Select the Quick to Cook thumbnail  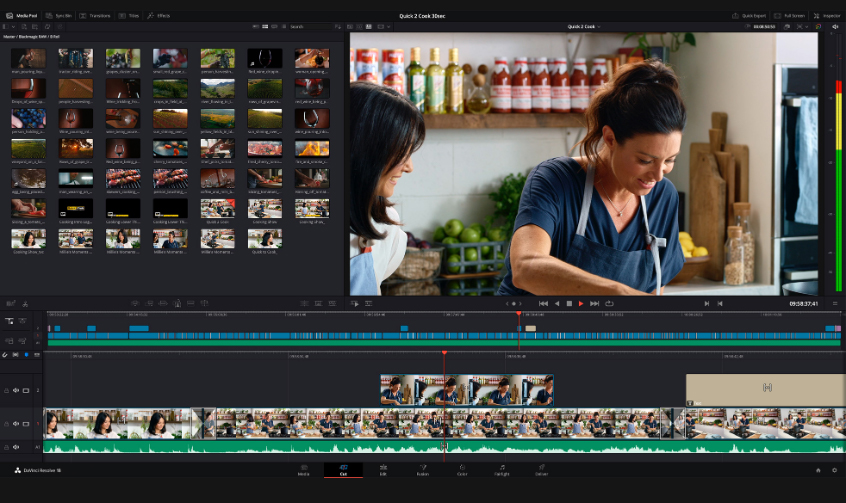pos(264,238)
